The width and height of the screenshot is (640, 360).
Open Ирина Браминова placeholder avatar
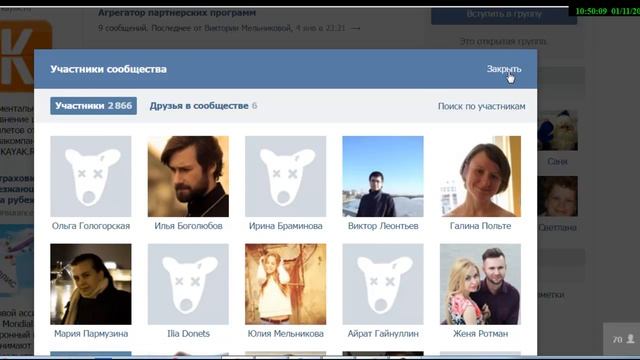pyautogui.click(x=286, y=176)
